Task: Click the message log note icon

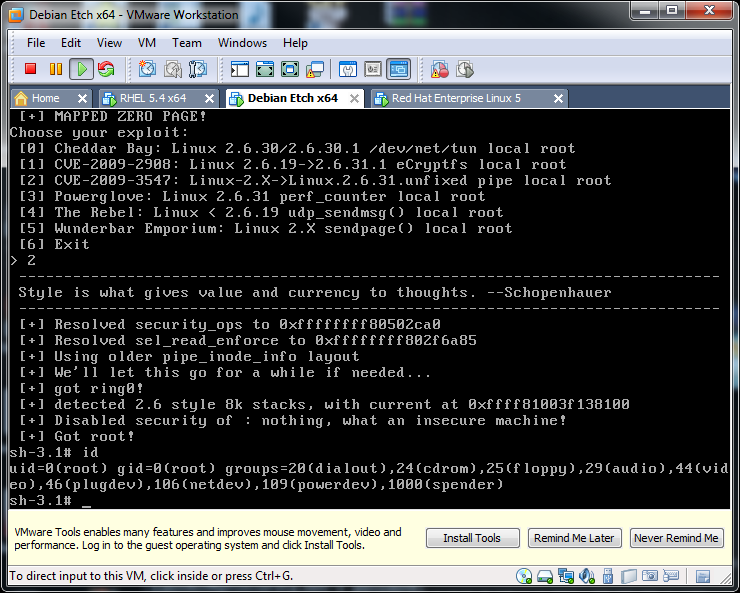Action: coord(703,576)
